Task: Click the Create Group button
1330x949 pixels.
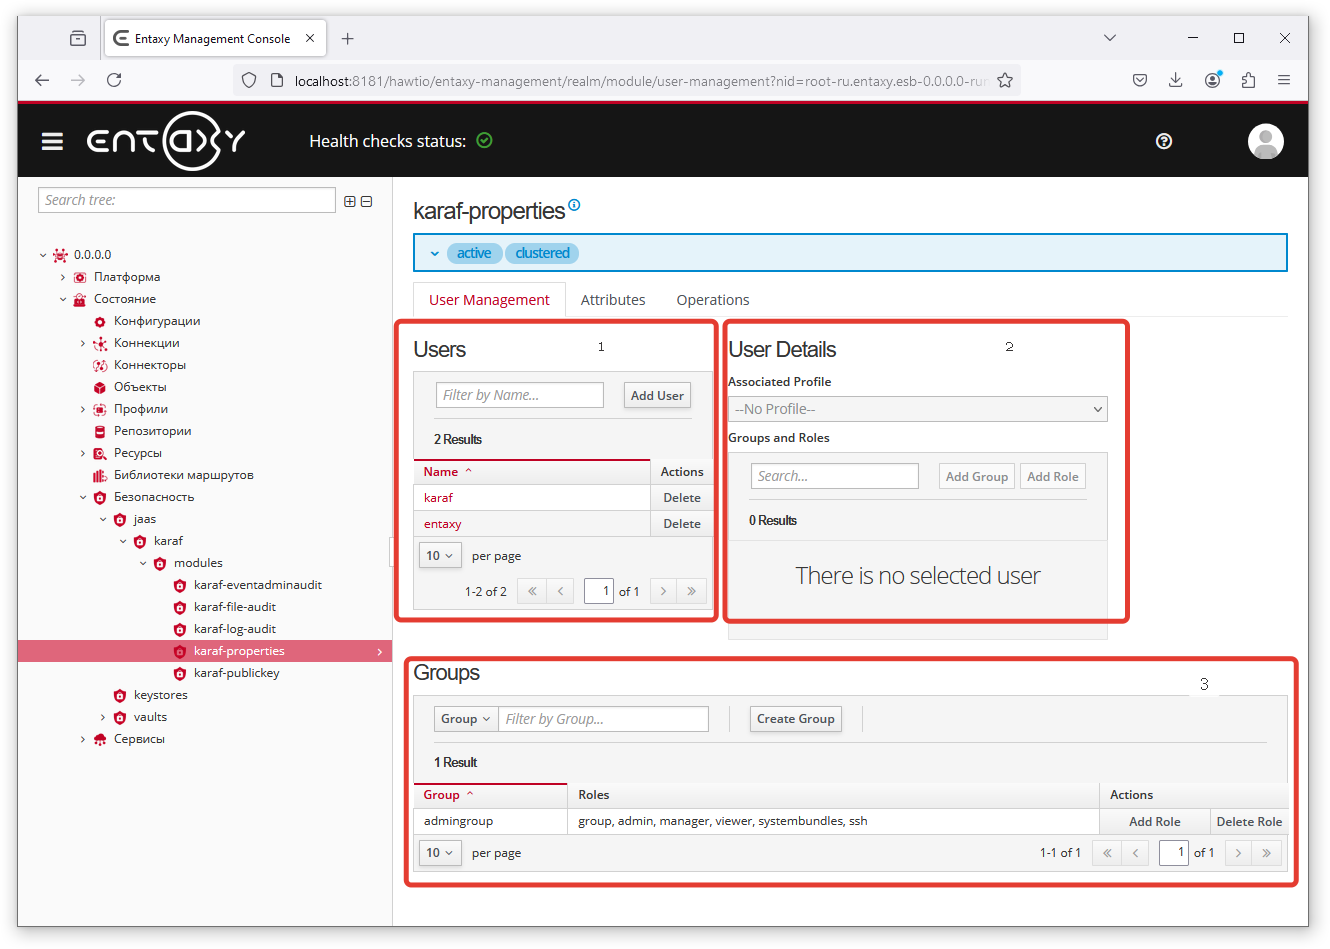Action: [795, 719]
